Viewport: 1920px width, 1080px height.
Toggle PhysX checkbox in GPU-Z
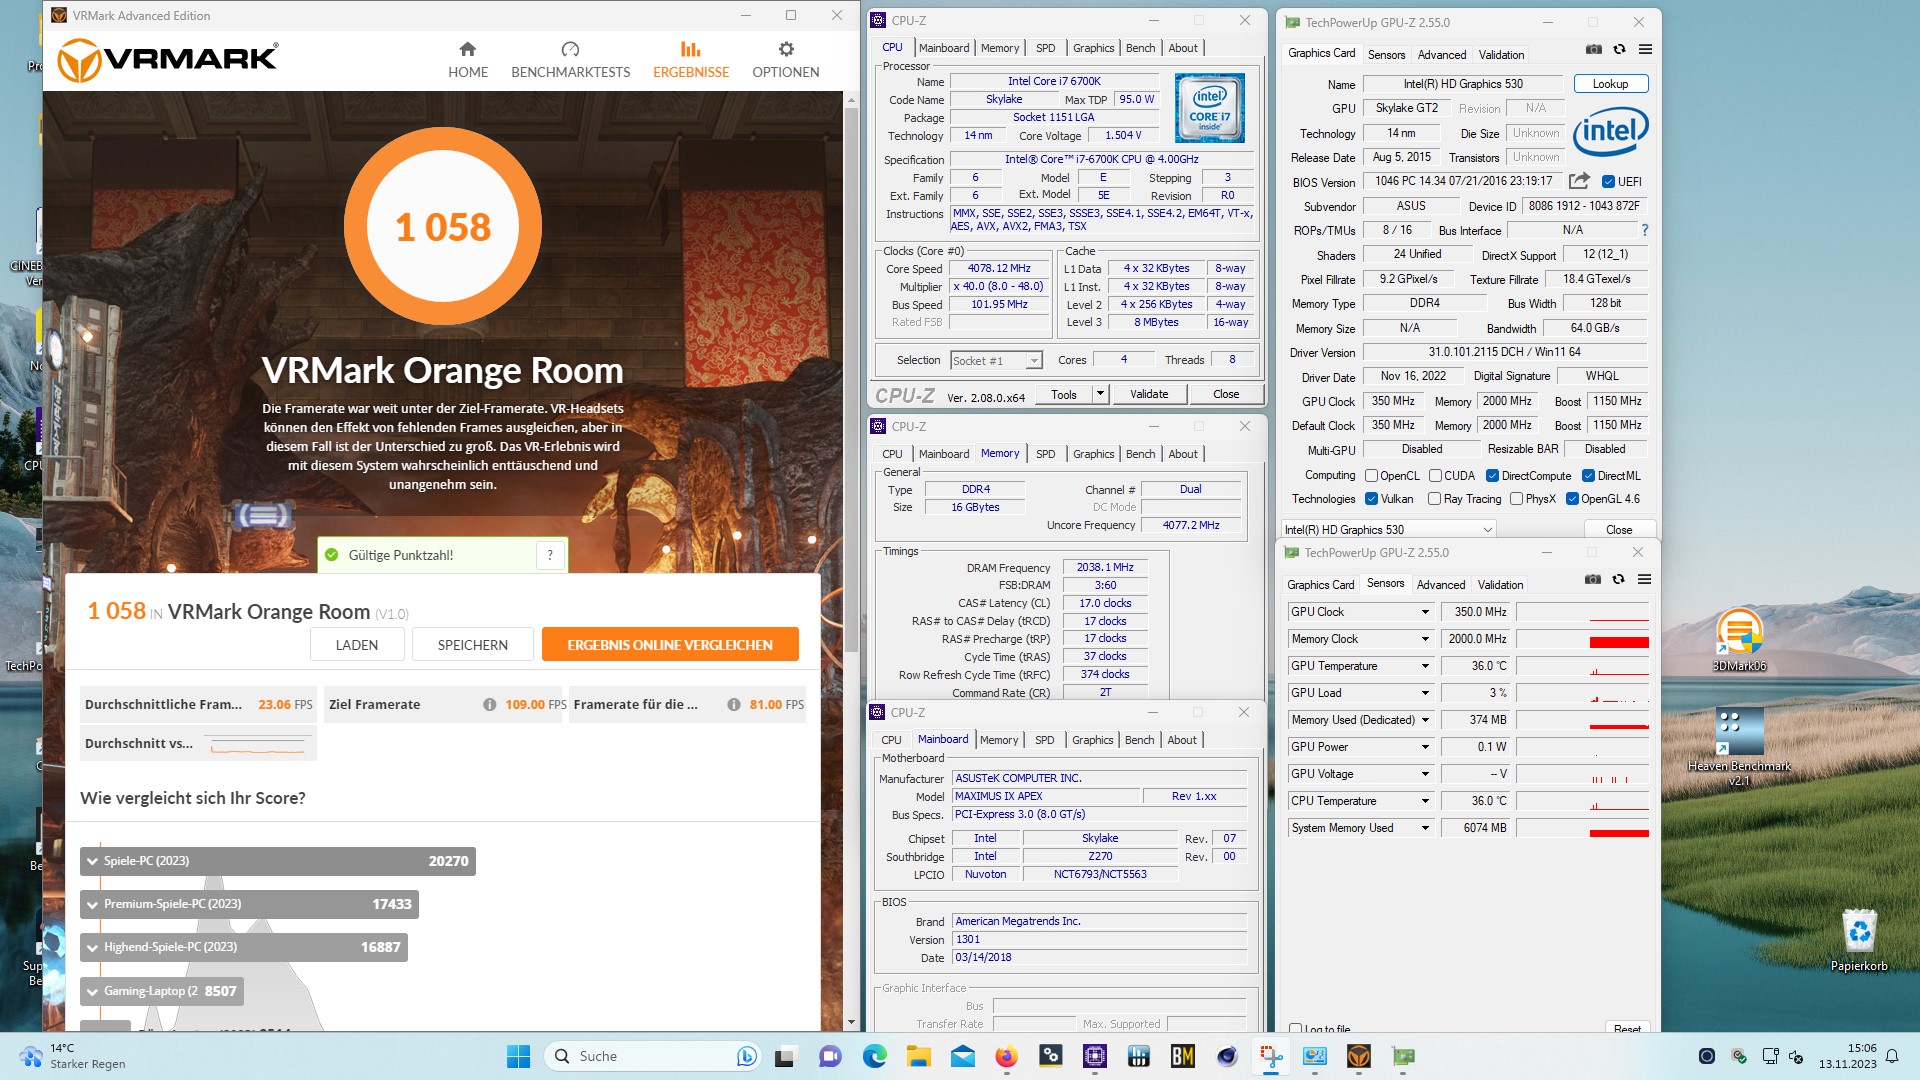(x=1516, y=499)
